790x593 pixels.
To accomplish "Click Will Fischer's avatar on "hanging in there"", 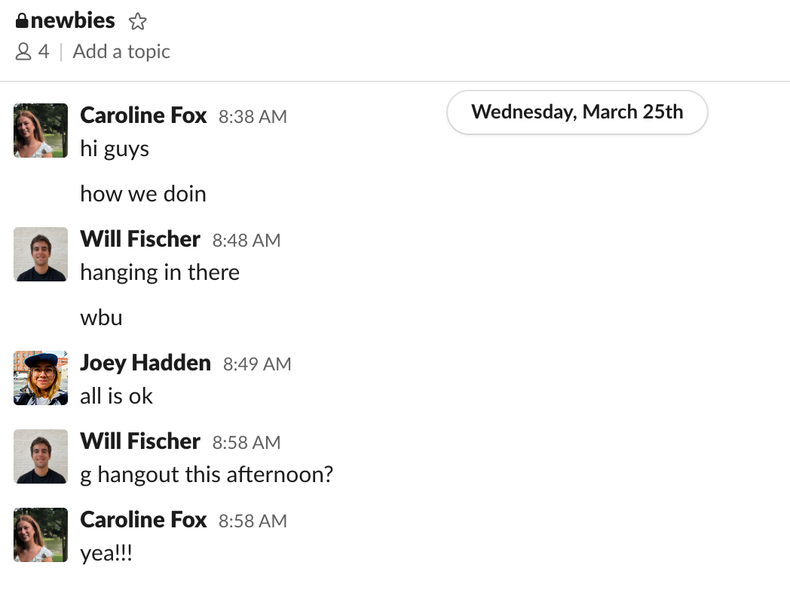I will pos(41,254).
